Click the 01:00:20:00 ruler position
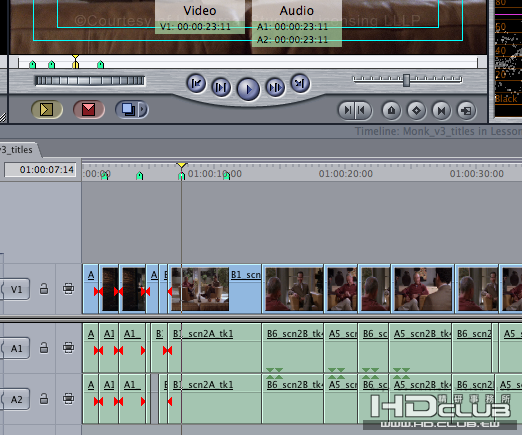522x435 pixels. point(346,174)
